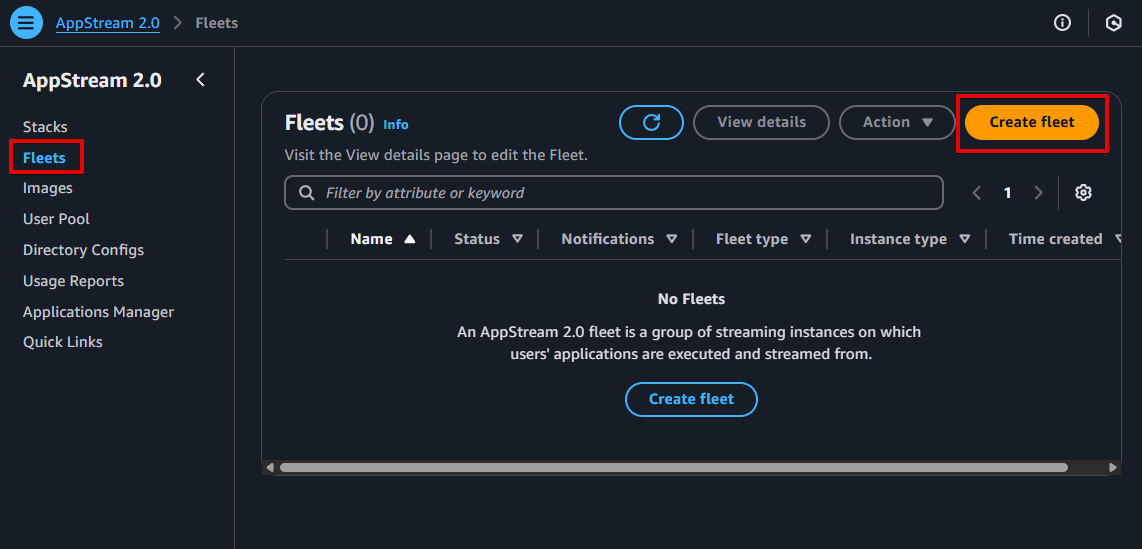The height and width of the screenshot is (549, 1142).
Task: Click the scrollbar right arrow
Action: [1112, 467]
